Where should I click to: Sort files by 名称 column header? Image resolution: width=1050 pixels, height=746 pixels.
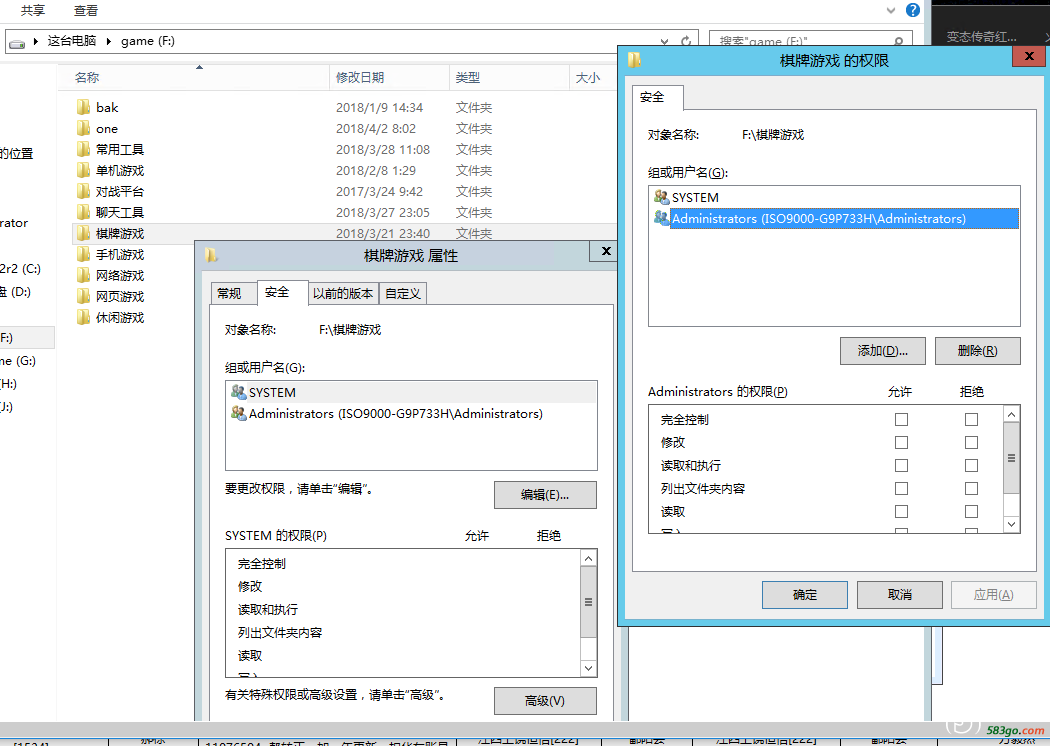(87, 78)
